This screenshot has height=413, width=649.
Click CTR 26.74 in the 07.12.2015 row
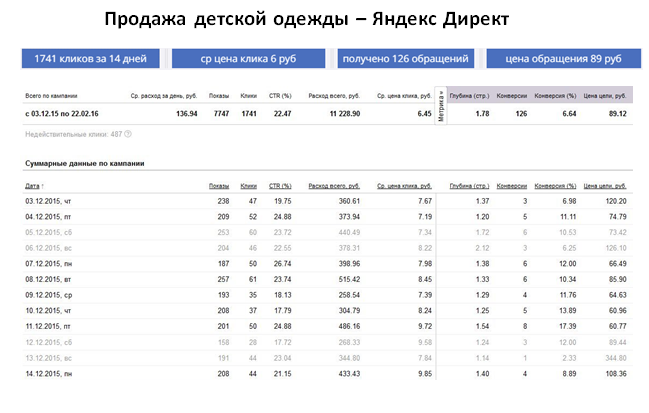282,264
